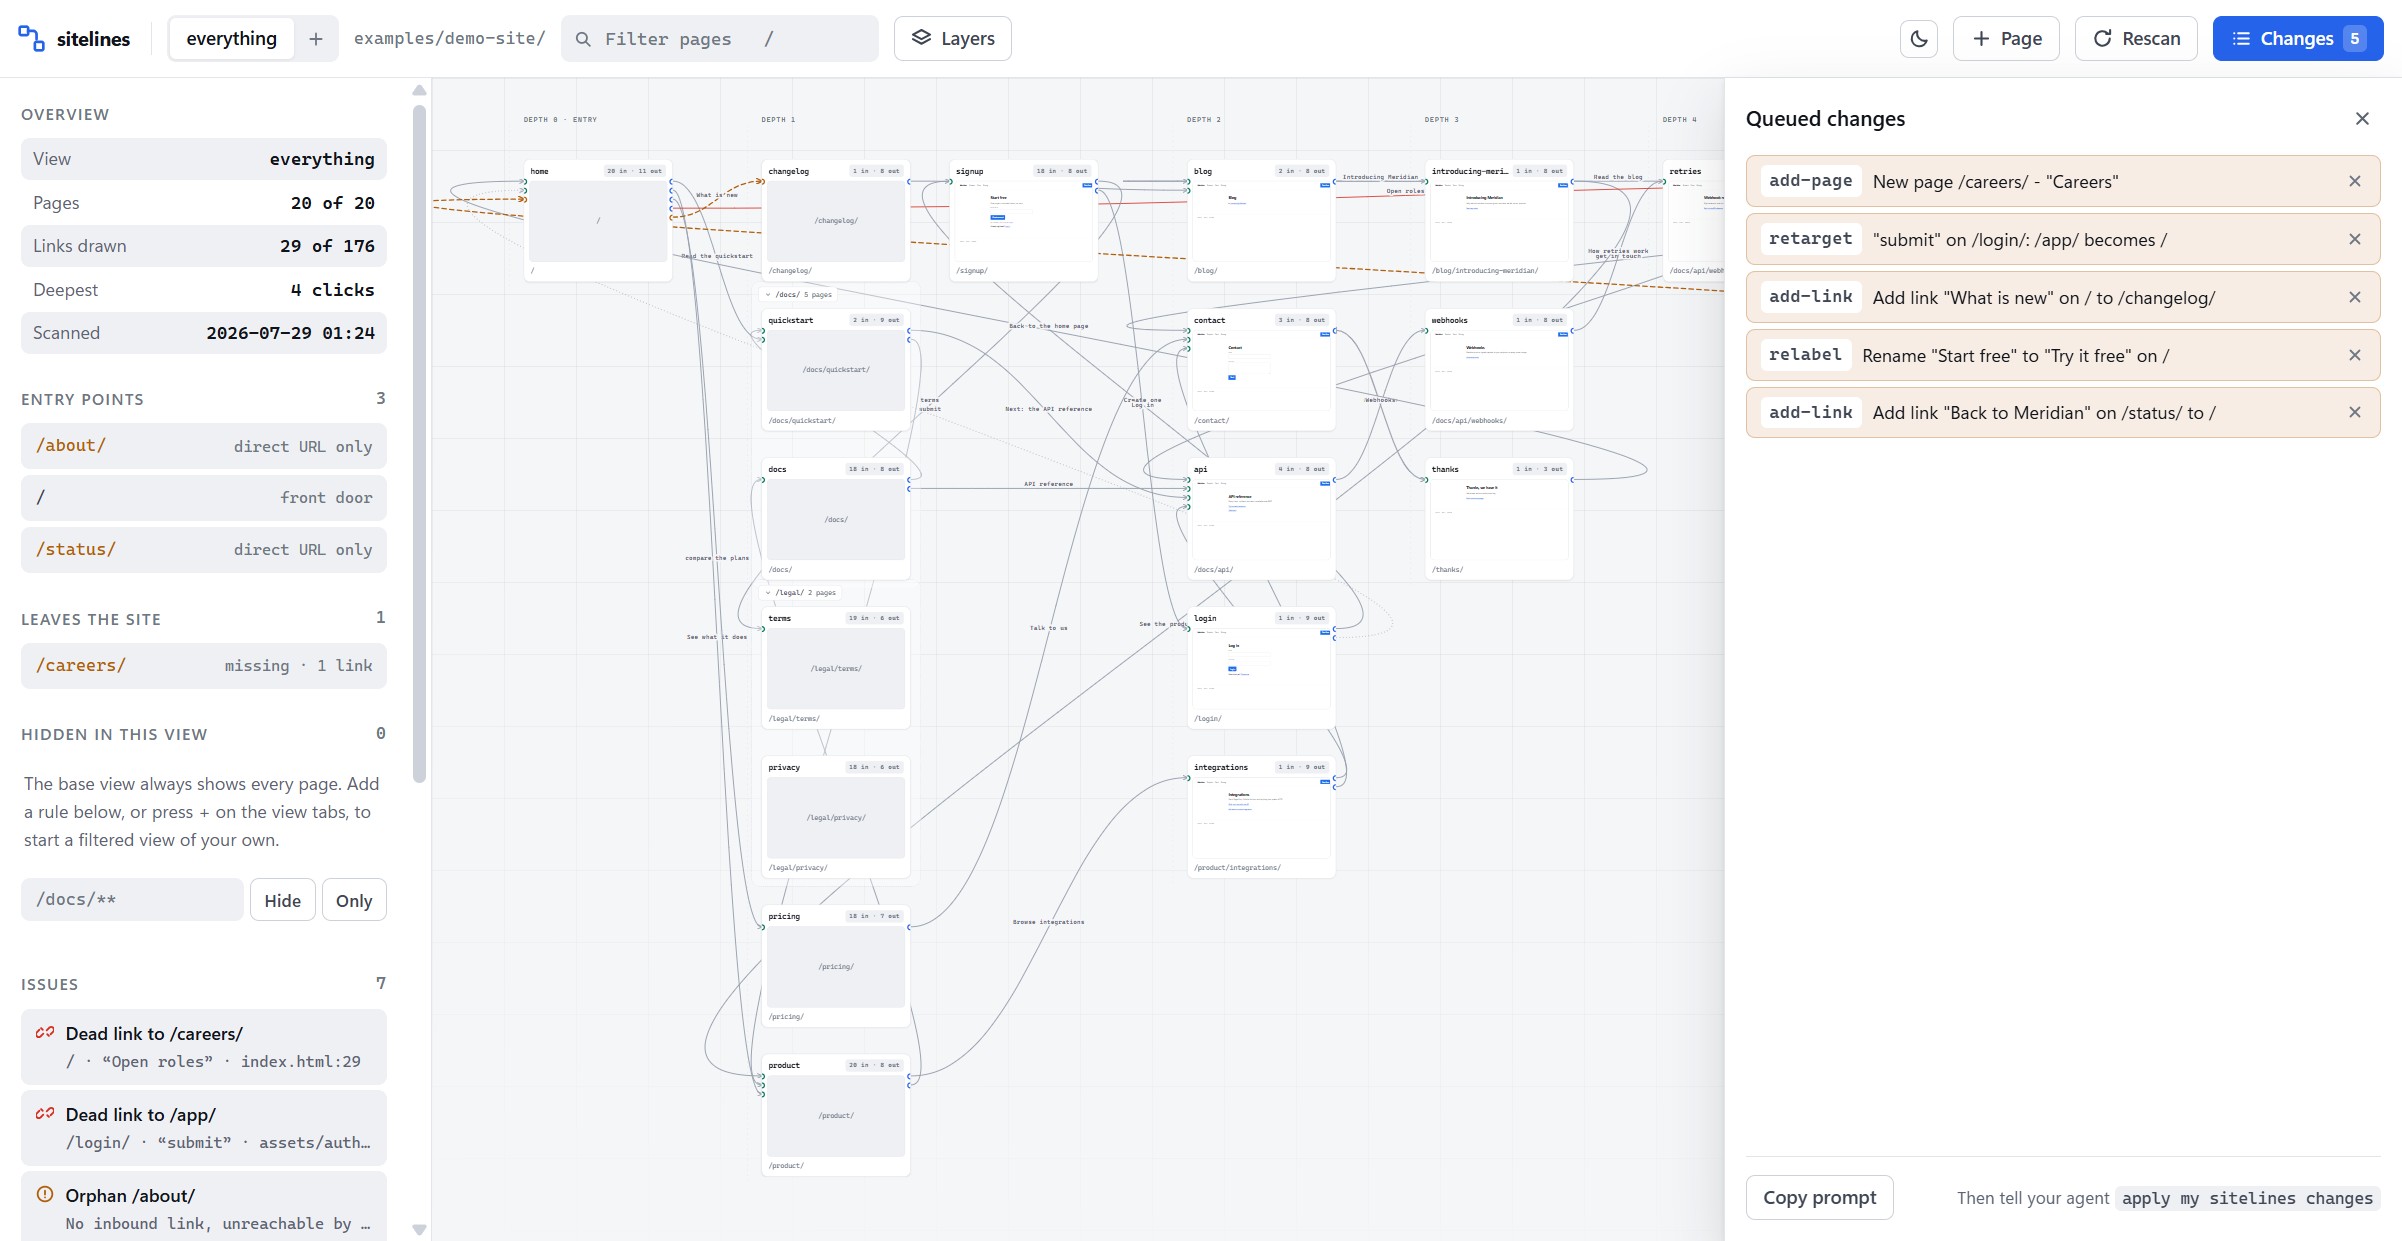Open the Dead link to /careers/ issue

pyautogui.click(x=203, y=1047)
